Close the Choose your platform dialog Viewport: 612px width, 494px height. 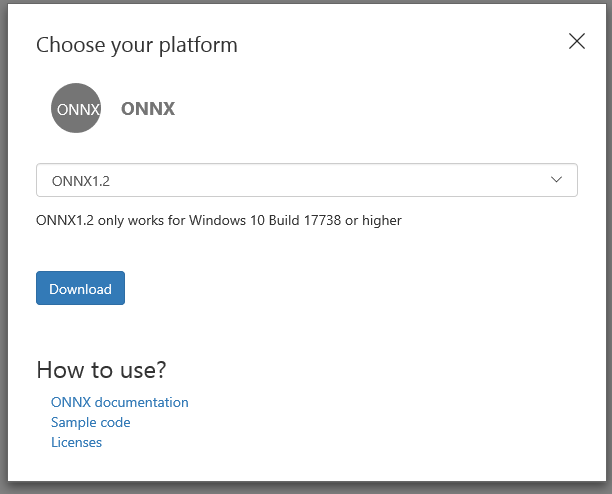(576, 41)
